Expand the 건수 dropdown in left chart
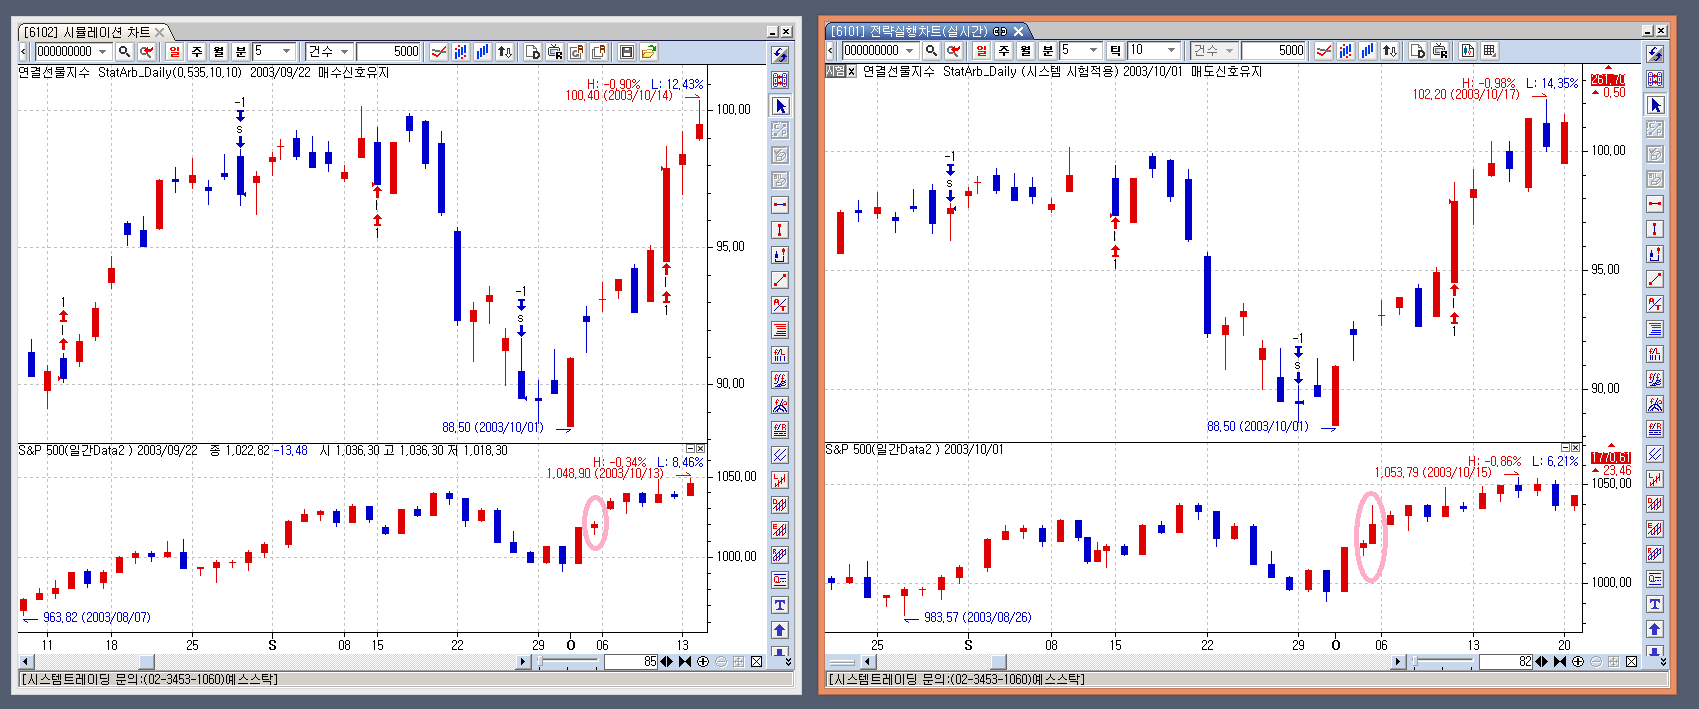Image resolution: width=1699 pixels, height=709 pixels. coord(344,51)
